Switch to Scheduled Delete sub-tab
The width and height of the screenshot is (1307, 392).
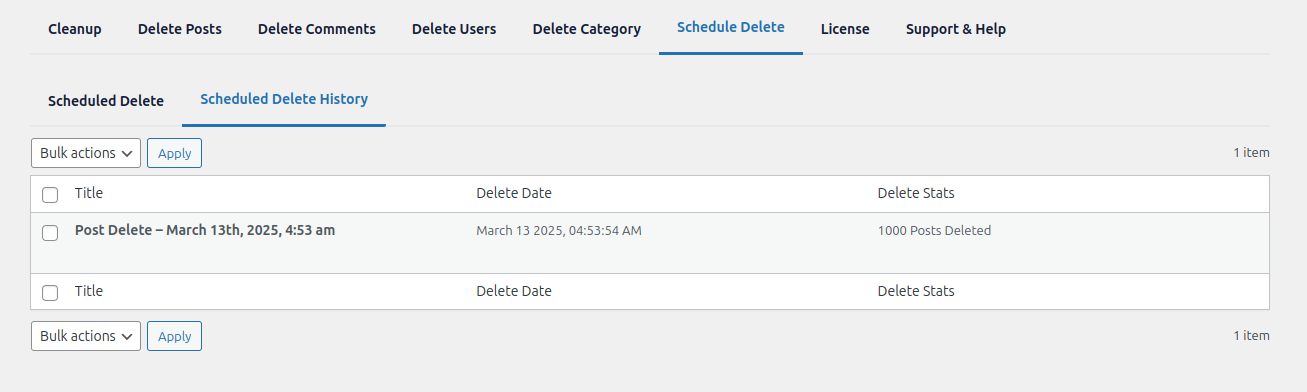[x=106, y=101]
